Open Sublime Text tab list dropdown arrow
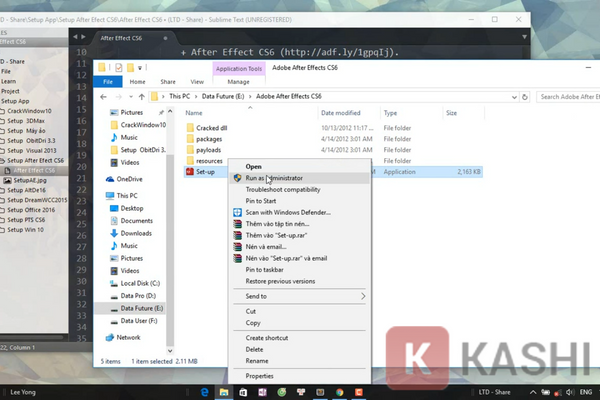The height and width of the screenshot is (400, 600). [524, 37]
